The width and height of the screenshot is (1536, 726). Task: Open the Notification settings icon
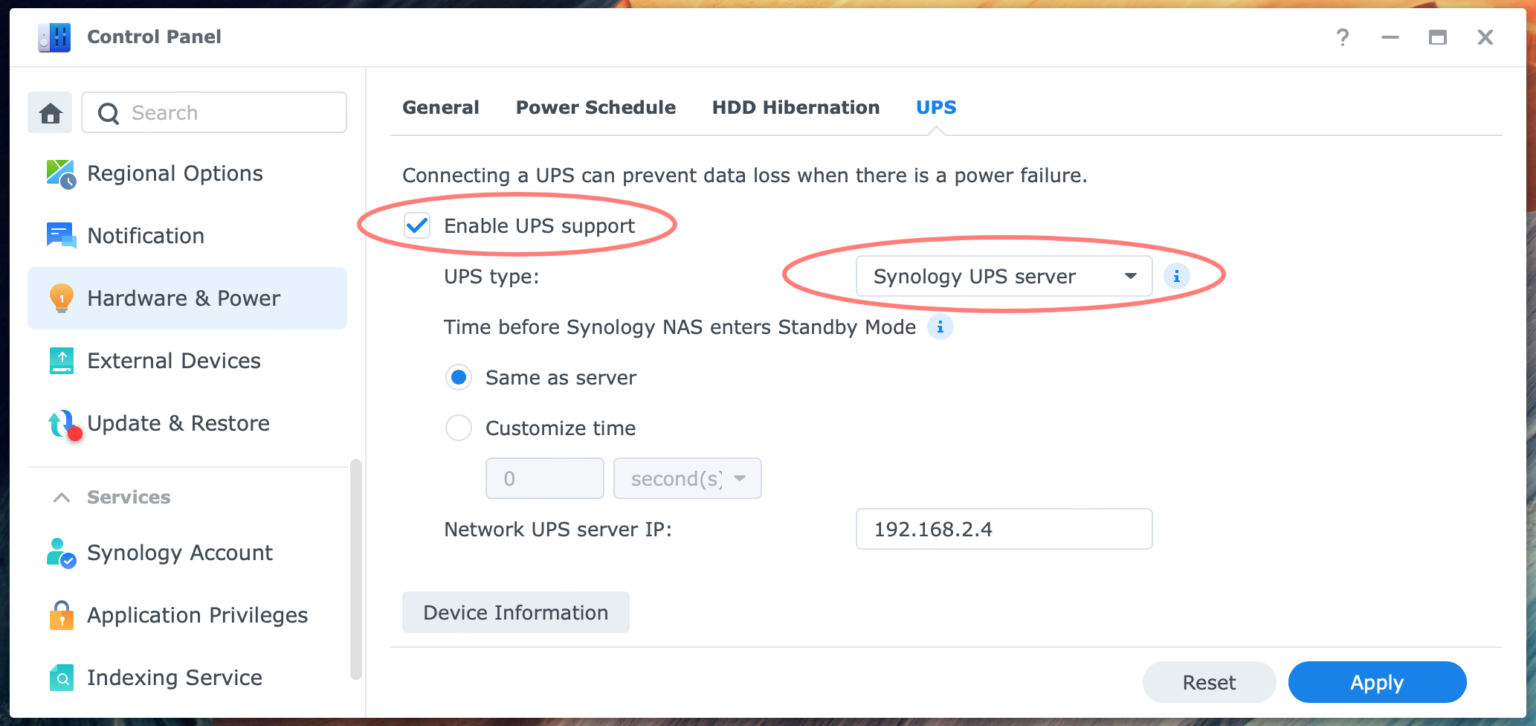60,235
